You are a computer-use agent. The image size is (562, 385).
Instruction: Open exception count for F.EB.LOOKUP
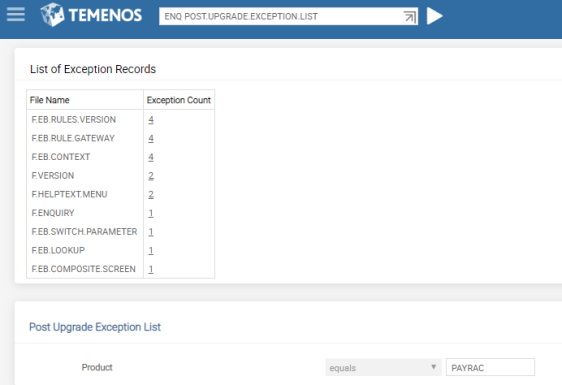151,251
